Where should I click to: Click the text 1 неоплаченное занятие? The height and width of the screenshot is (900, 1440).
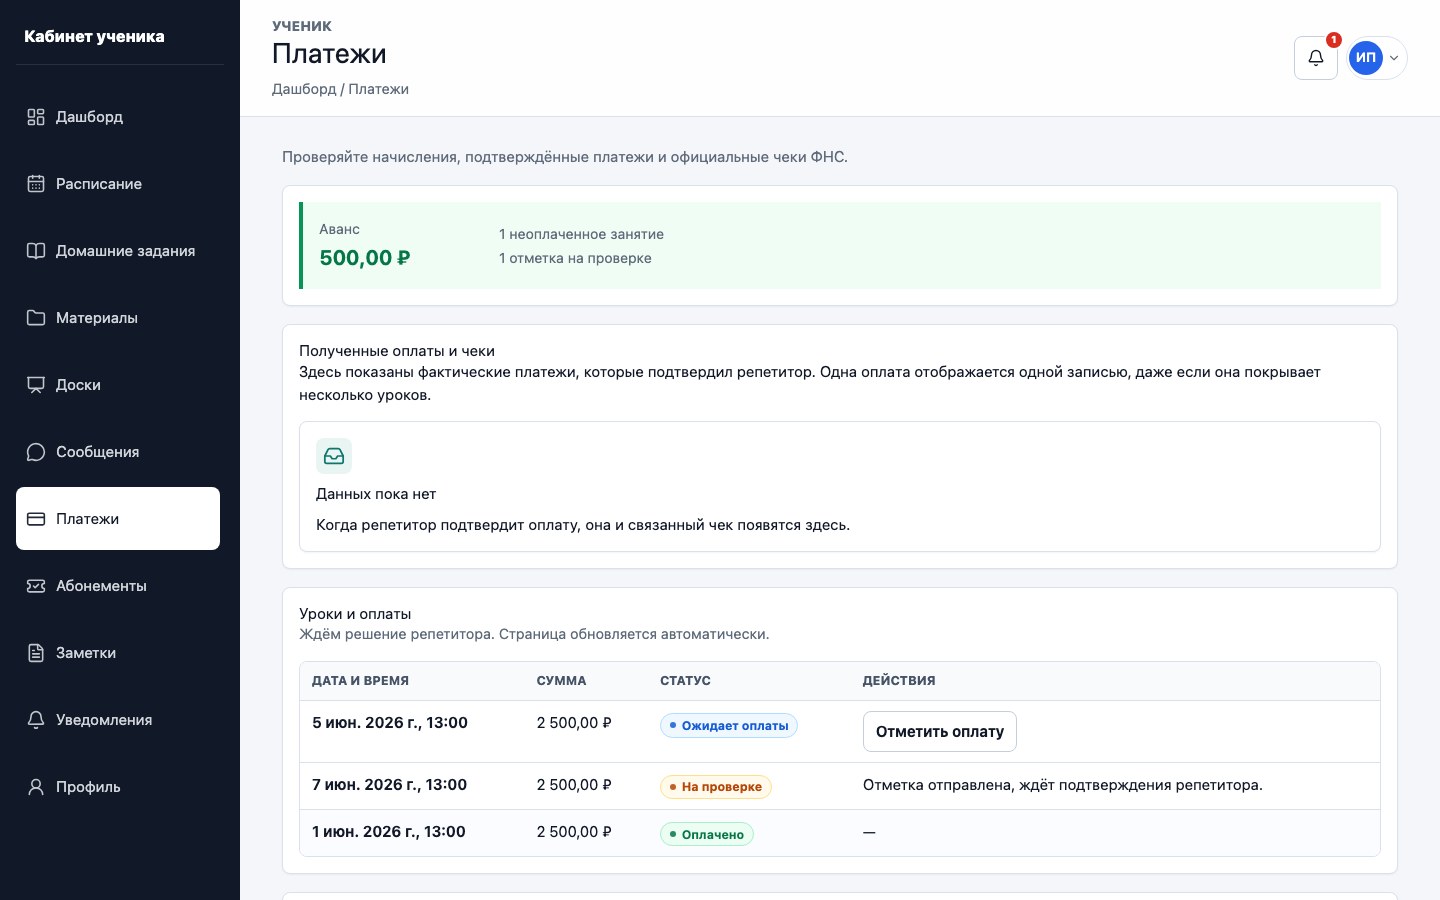581,234
